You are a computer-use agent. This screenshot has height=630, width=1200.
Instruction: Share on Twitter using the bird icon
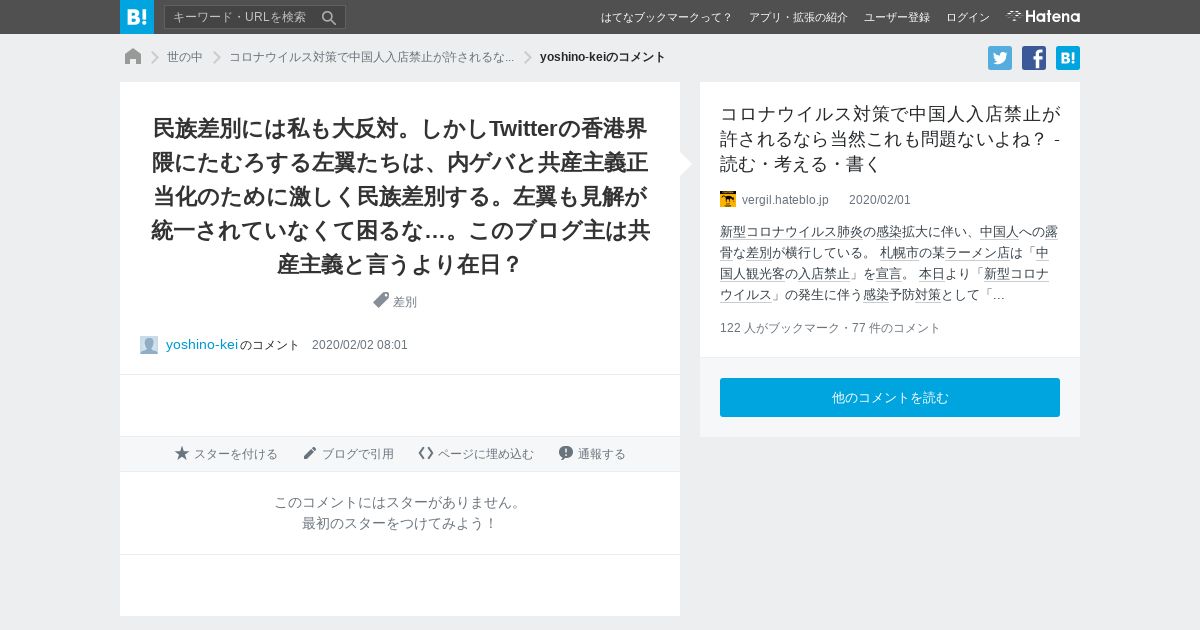click(x=1000, y=58)
